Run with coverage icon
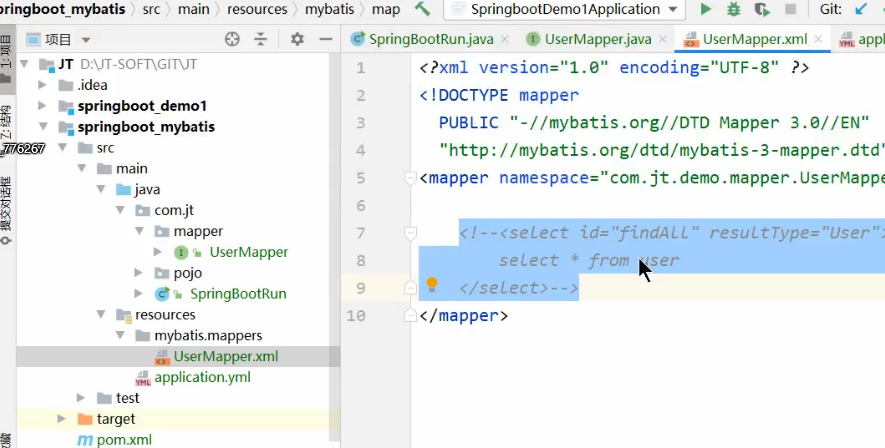The height and width of the screenshot is (448, 885). tap(762, 9)
